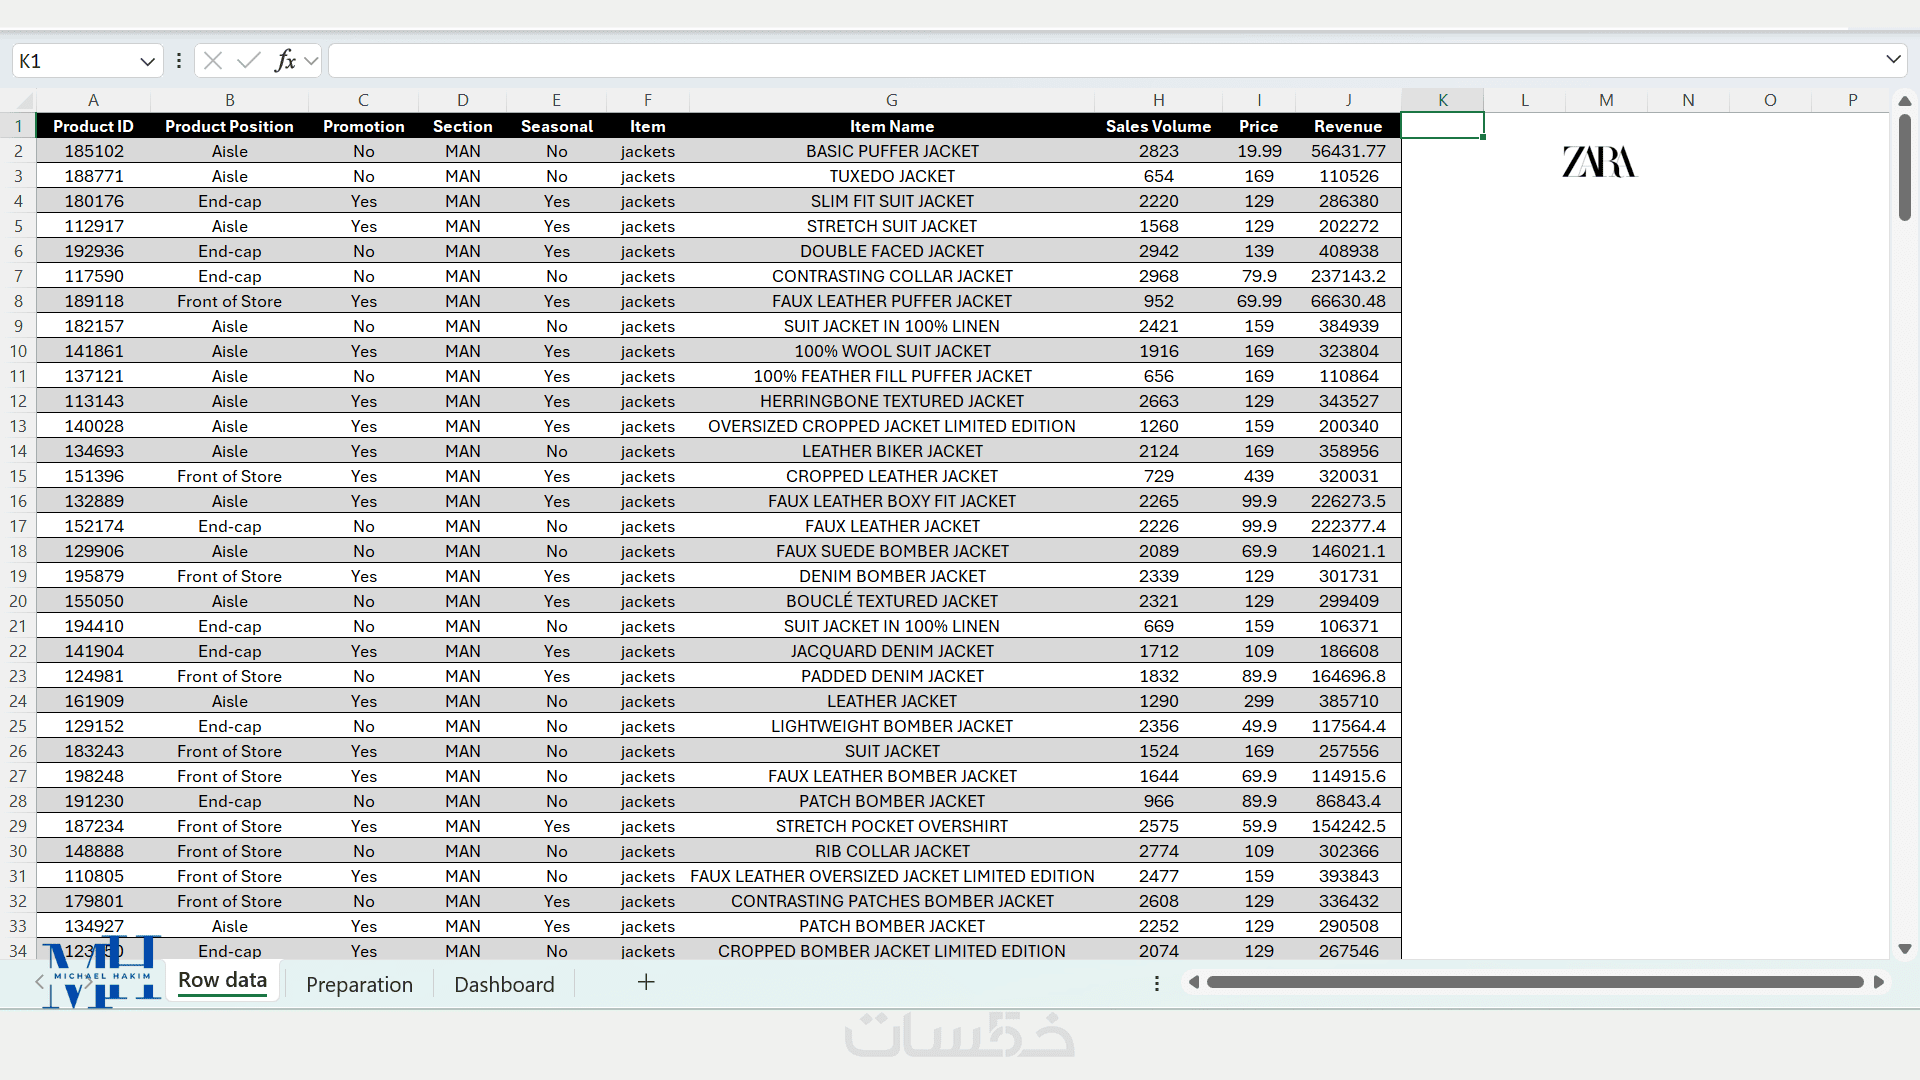The width and height of the screenshot is (1920, 1080).
Task: Expand the formula bar chevron
Action: [x=1893, y=60]
